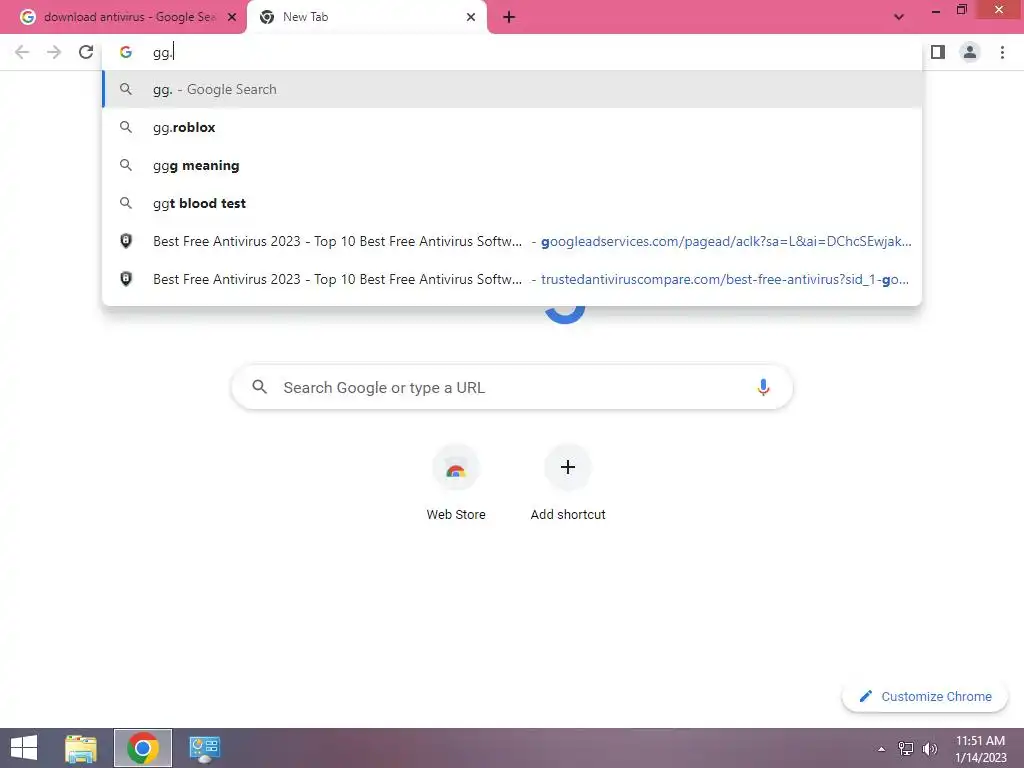The image size is (1024, 768).
Task: Click the shield icon of the googleadservices suggestion
Action: [x=126, y=241]
